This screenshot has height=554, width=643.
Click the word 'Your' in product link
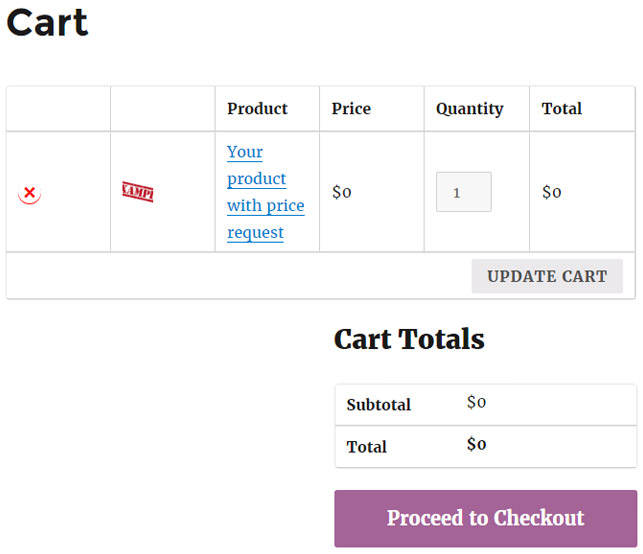click(x=245, y=152)
